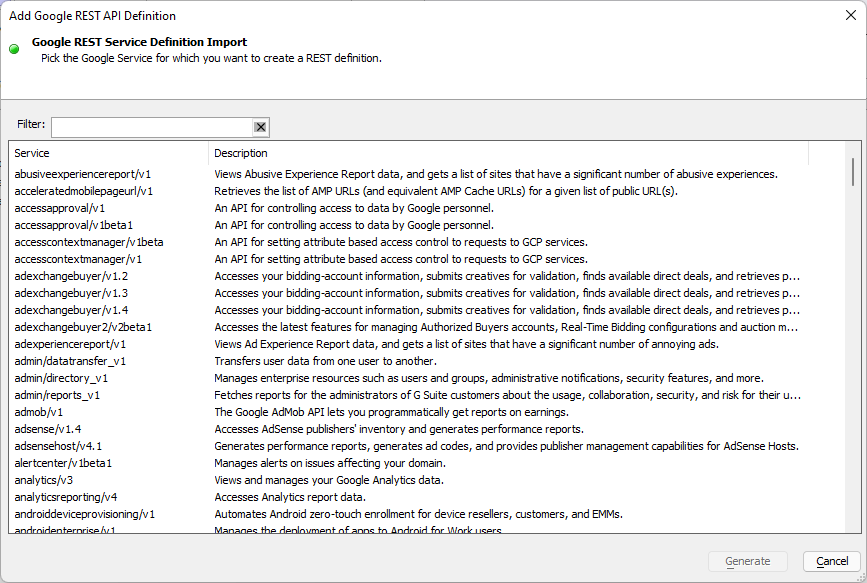
Task: Pick the accessapproval/v1beta1 entry
Action: coord(74,225)
